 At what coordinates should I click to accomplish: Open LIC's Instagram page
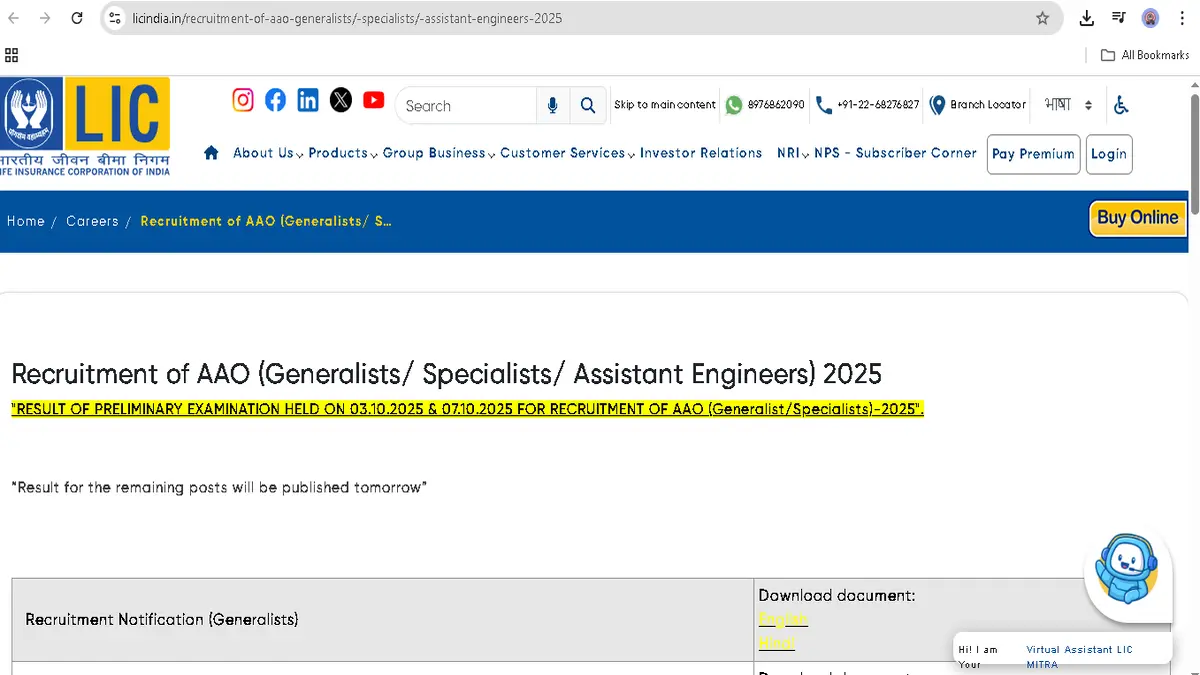tap(243, 100)
